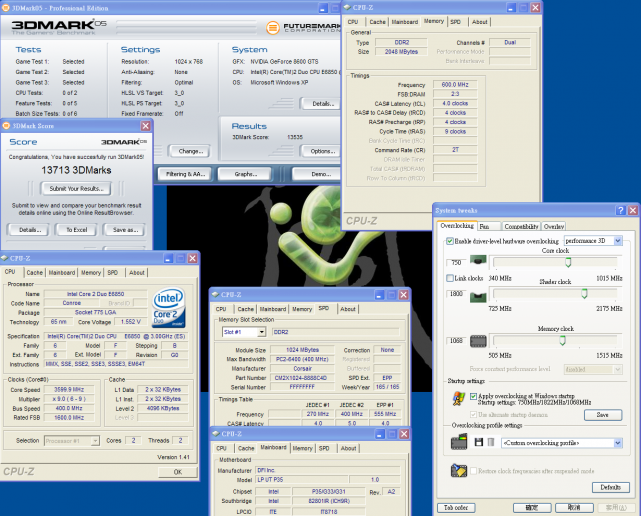Click the overclocking profile clapper icon
The image size is (641, 516).
point(459,442)
